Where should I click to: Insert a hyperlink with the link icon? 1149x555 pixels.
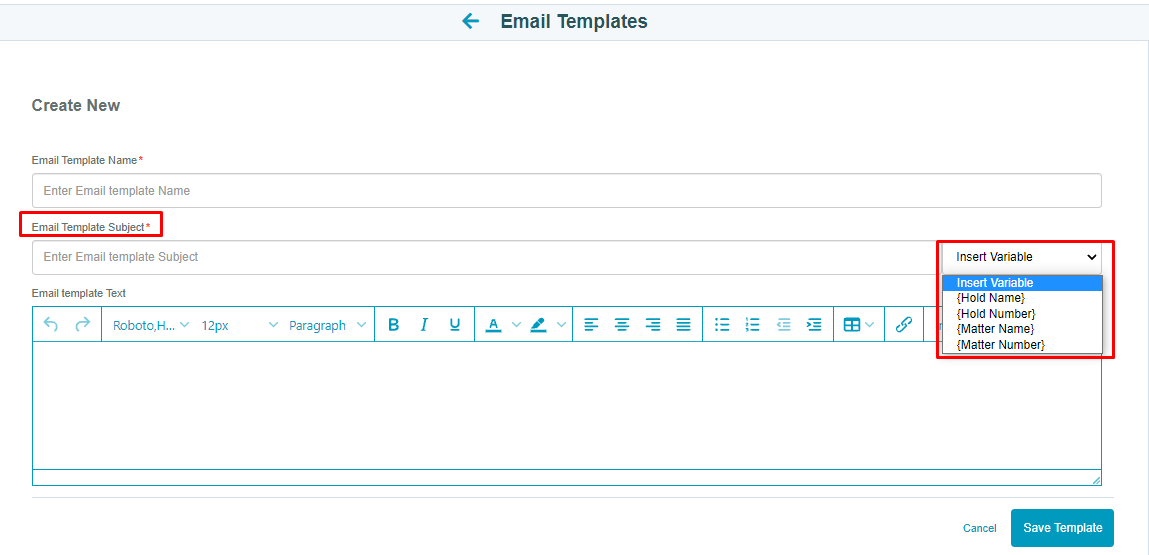(x=904, y=325)
